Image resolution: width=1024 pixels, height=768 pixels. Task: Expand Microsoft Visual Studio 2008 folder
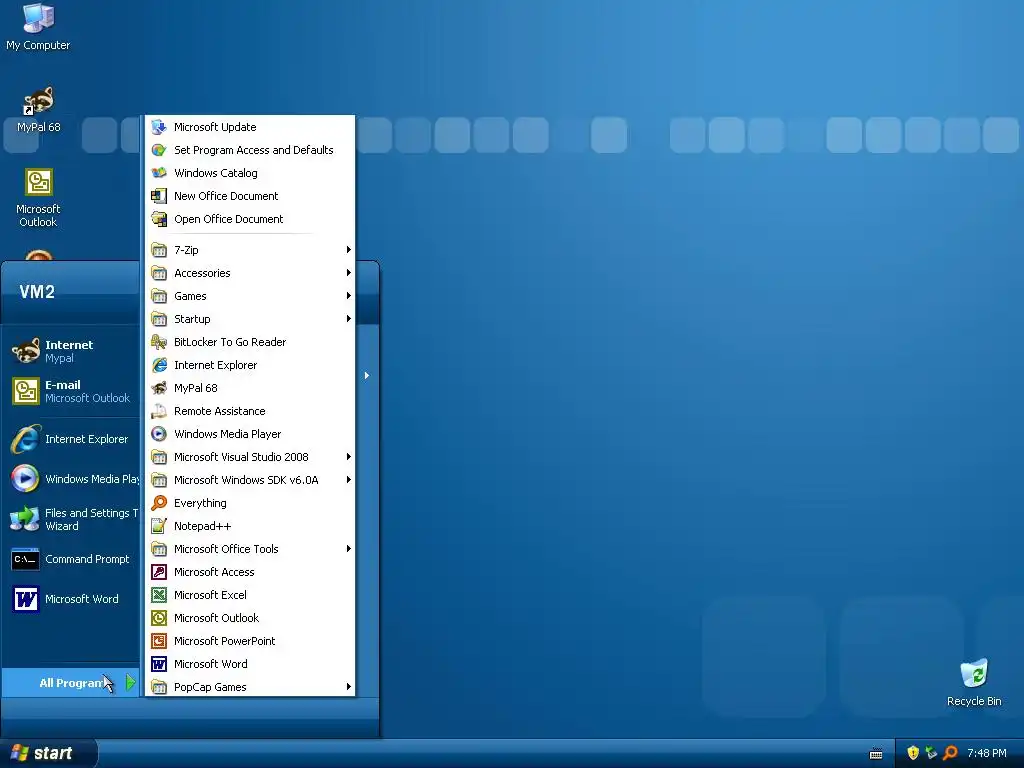click(249, 457)
